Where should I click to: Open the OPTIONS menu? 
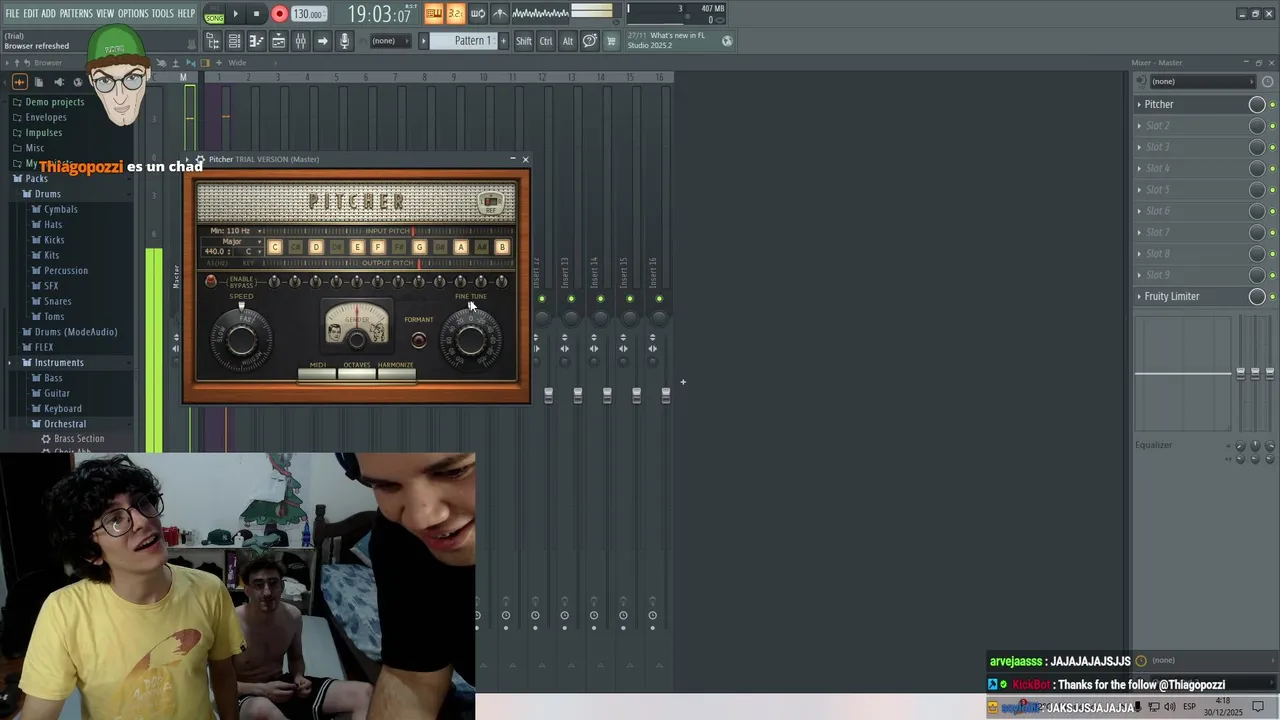133,14
